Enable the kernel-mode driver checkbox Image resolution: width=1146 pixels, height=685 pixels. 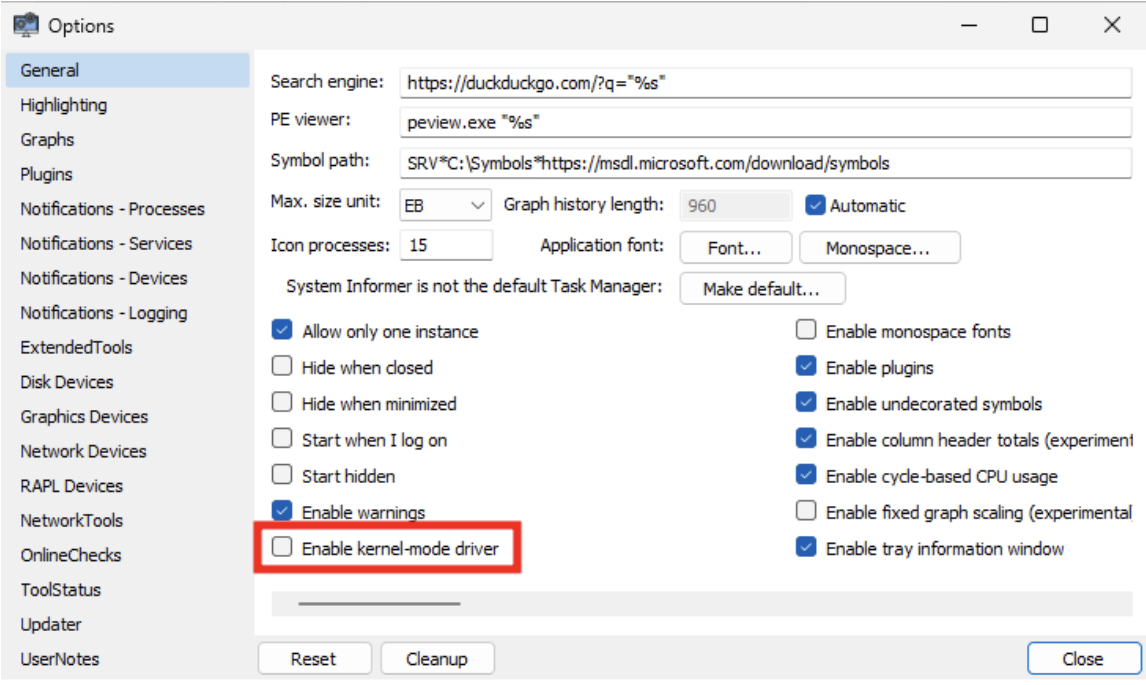pos(284,547)
